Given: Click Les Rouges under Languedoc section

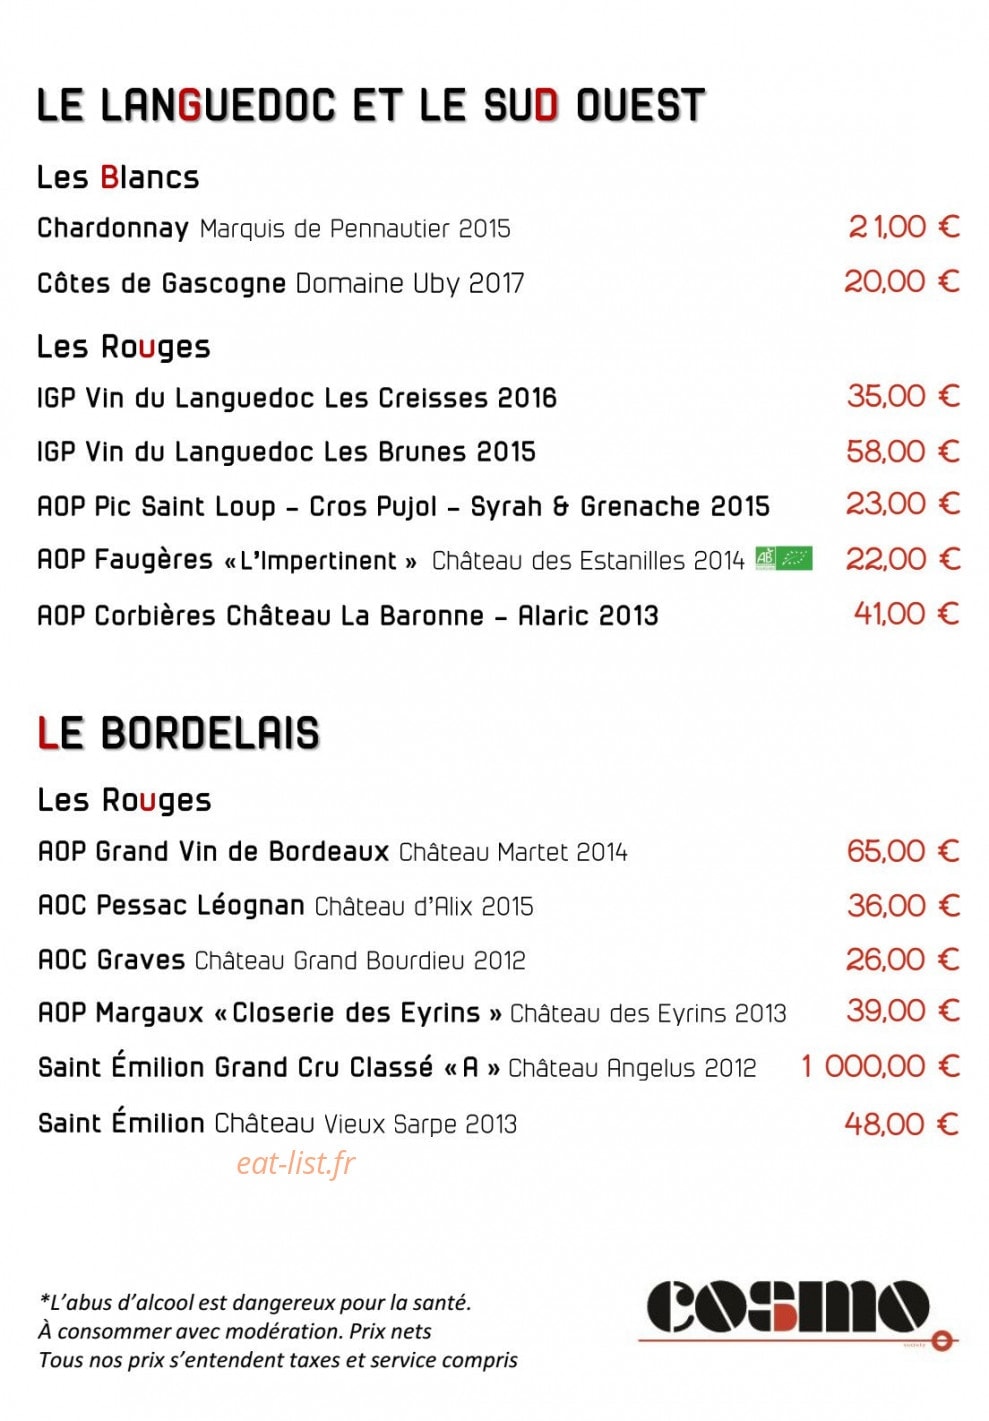Looking at the screenshot, I should [x=124, y=347].
